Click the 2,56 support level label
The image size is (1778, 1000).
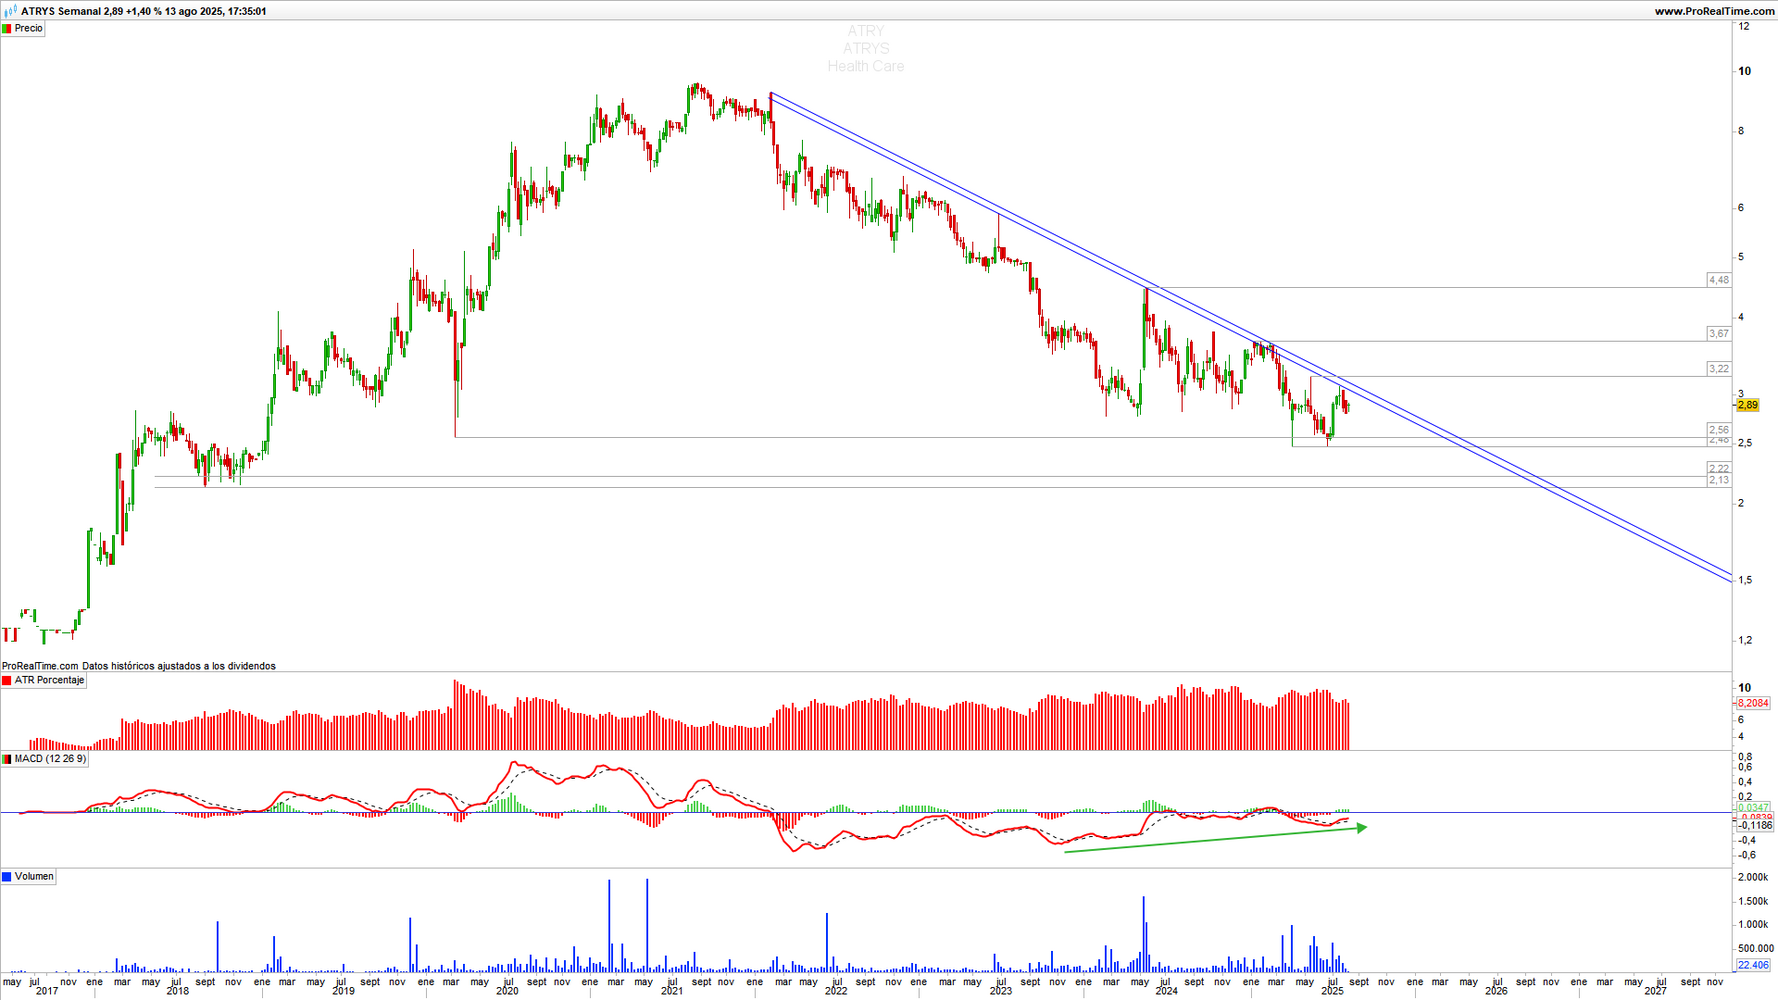click(1719, 430)
